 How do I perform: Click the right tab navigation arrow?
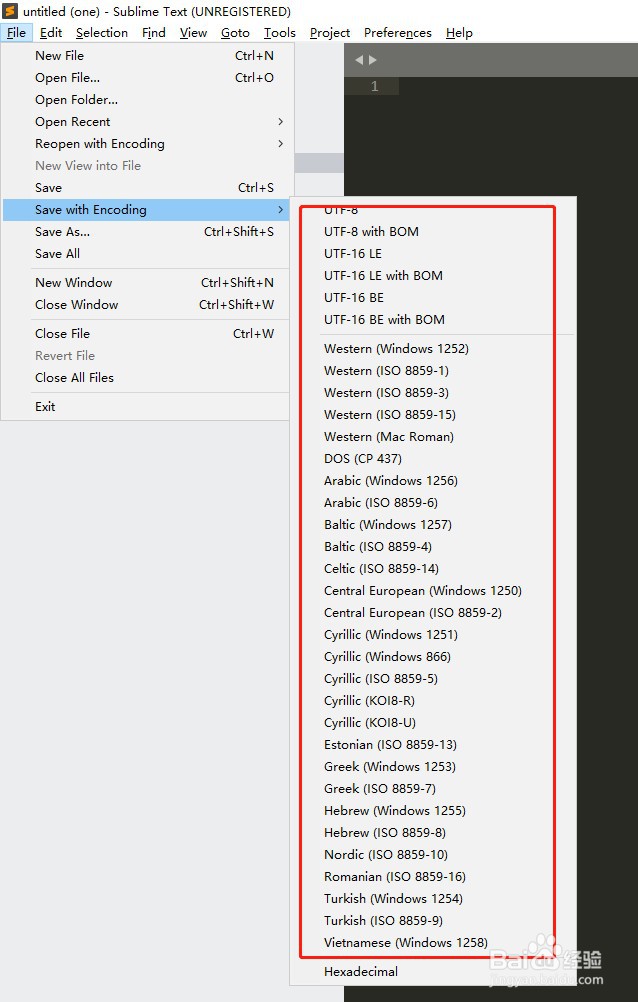pyautogui.click(x=373, y=59)
